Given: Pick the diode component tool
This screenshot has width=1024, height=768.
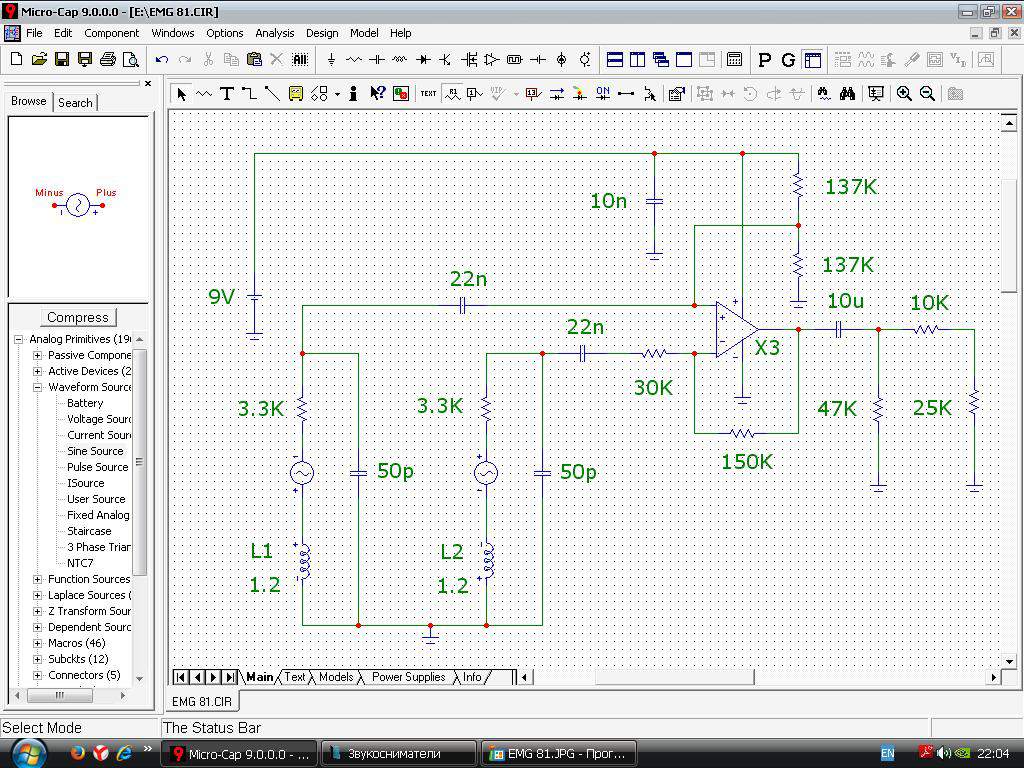Looking at the screenshot, I should [423, 60].
